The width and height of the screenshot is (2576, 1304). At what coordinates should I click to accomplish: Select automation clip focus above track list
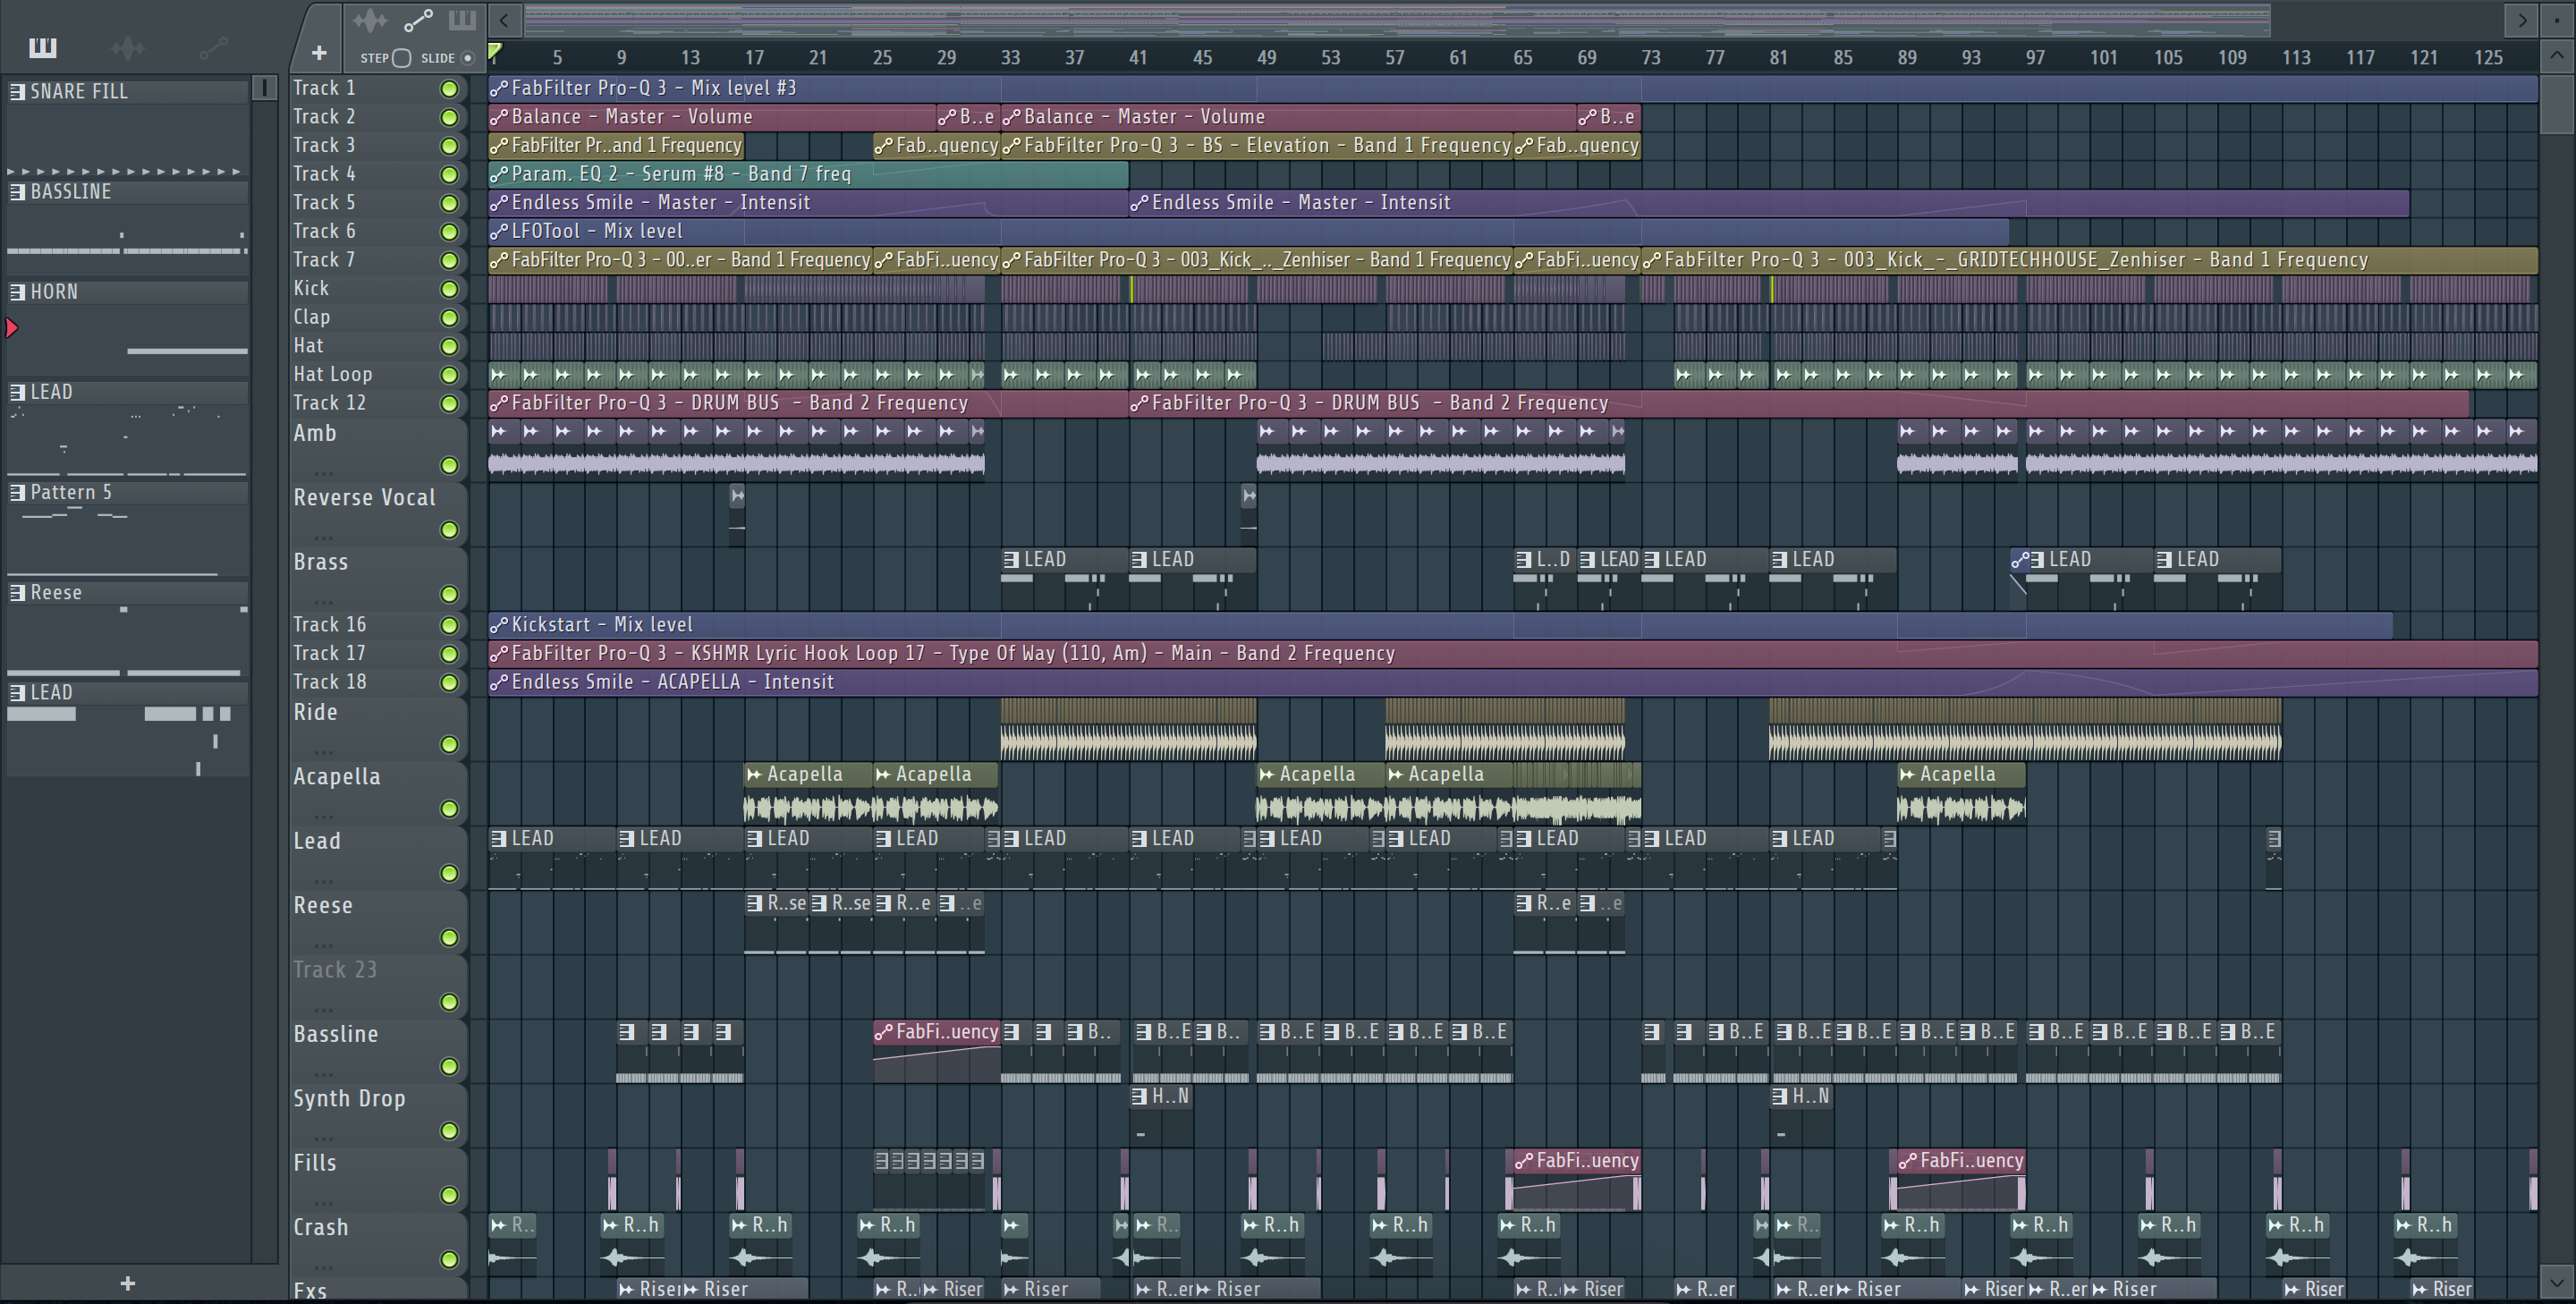click(x=417, y=20)
